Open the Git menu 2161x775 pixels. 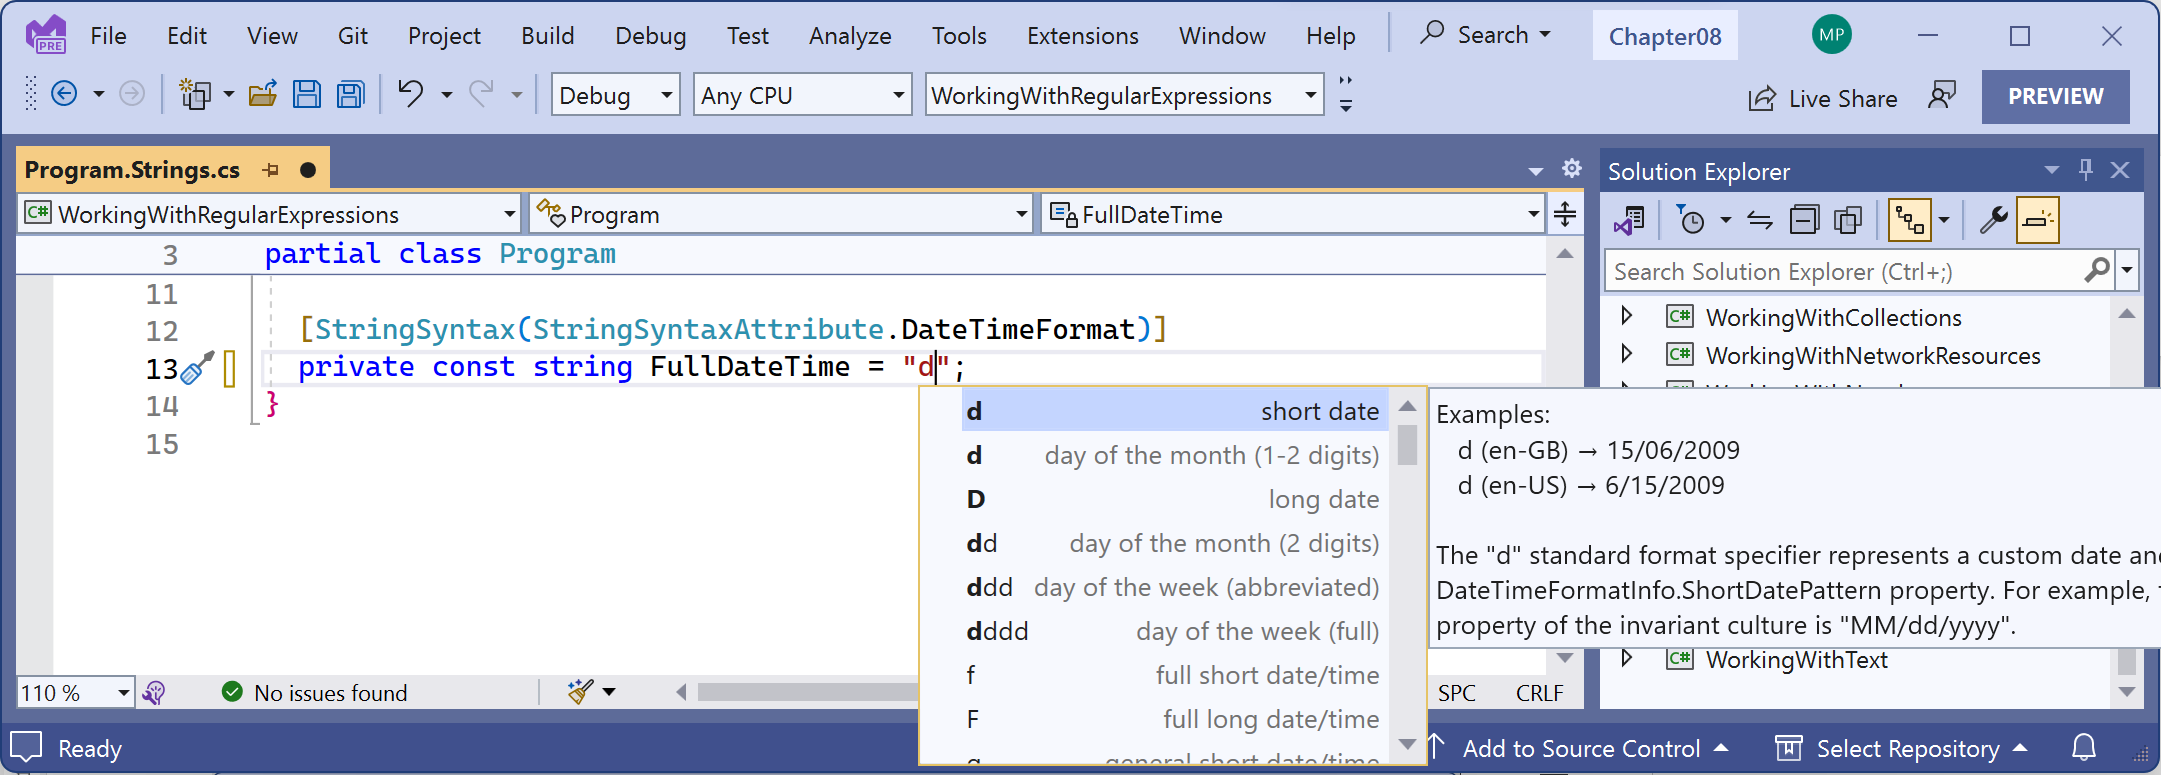click(352, 36)
